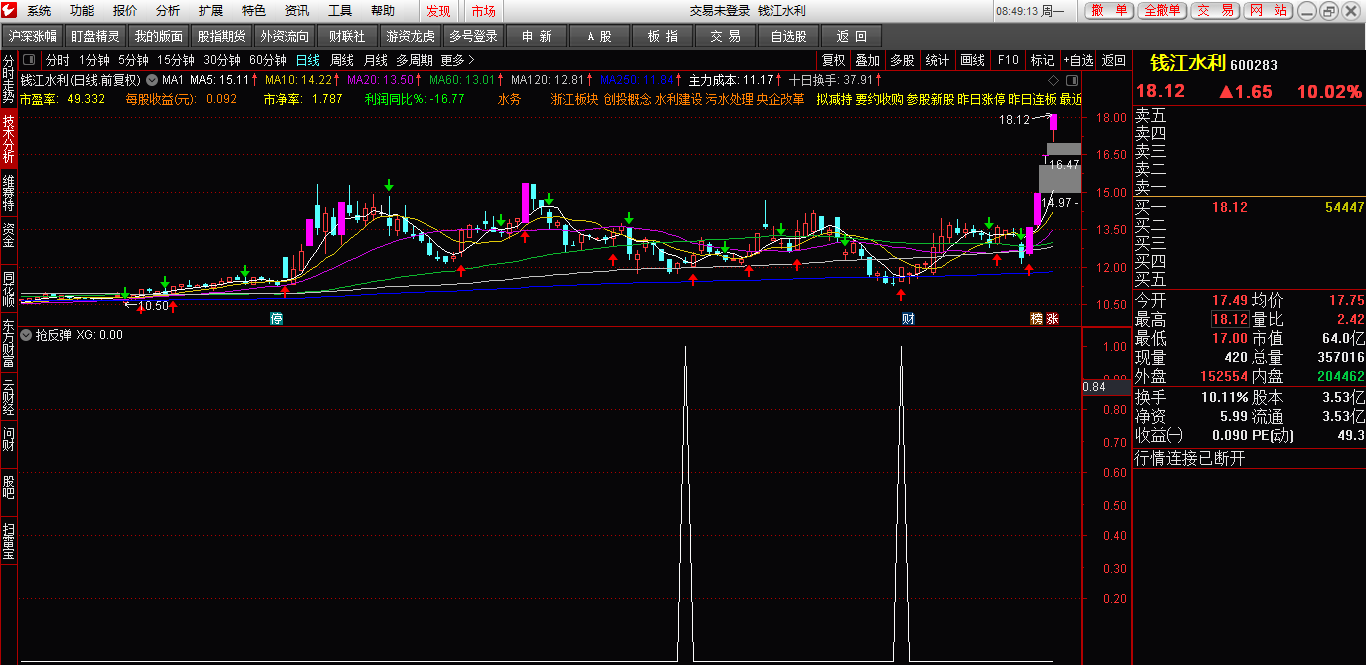Click the 多号登录 toolbar button
Viewport: 1366px width, 665px height.
[x=473, y=36]
